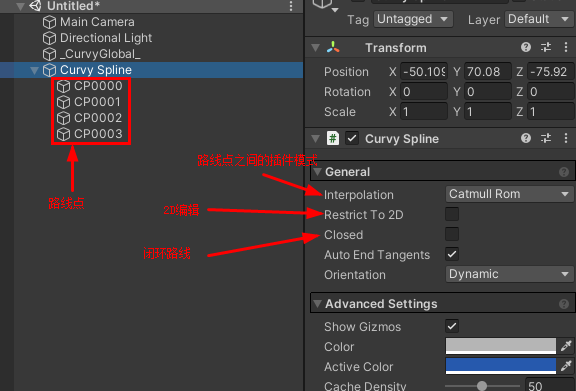Image resolution: width=576 pixels, height=391 pixels.
Task: Click the cube icon beside CP0001
Action: coord(63,102)
